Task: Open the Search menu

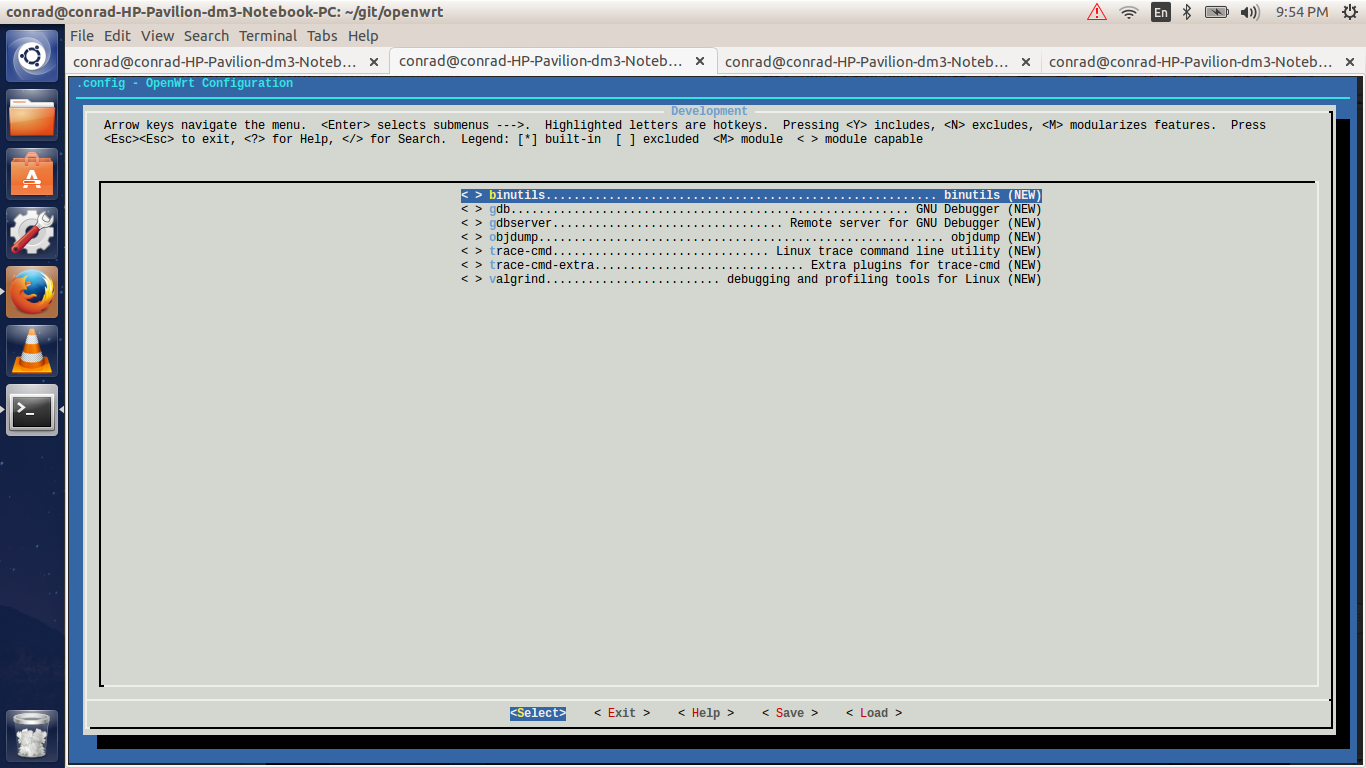Action: click(x=206, y=36)
